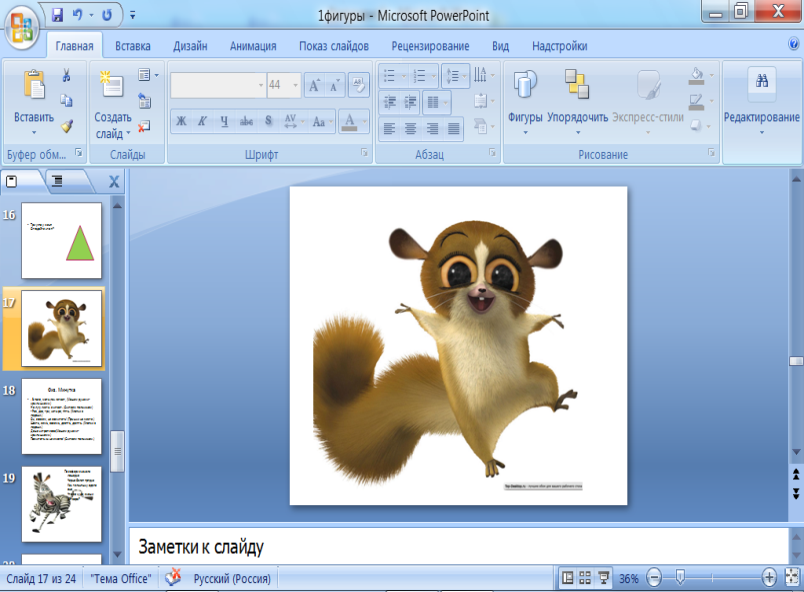
Task: Open the Align Text vertical options
Action: 484,100
